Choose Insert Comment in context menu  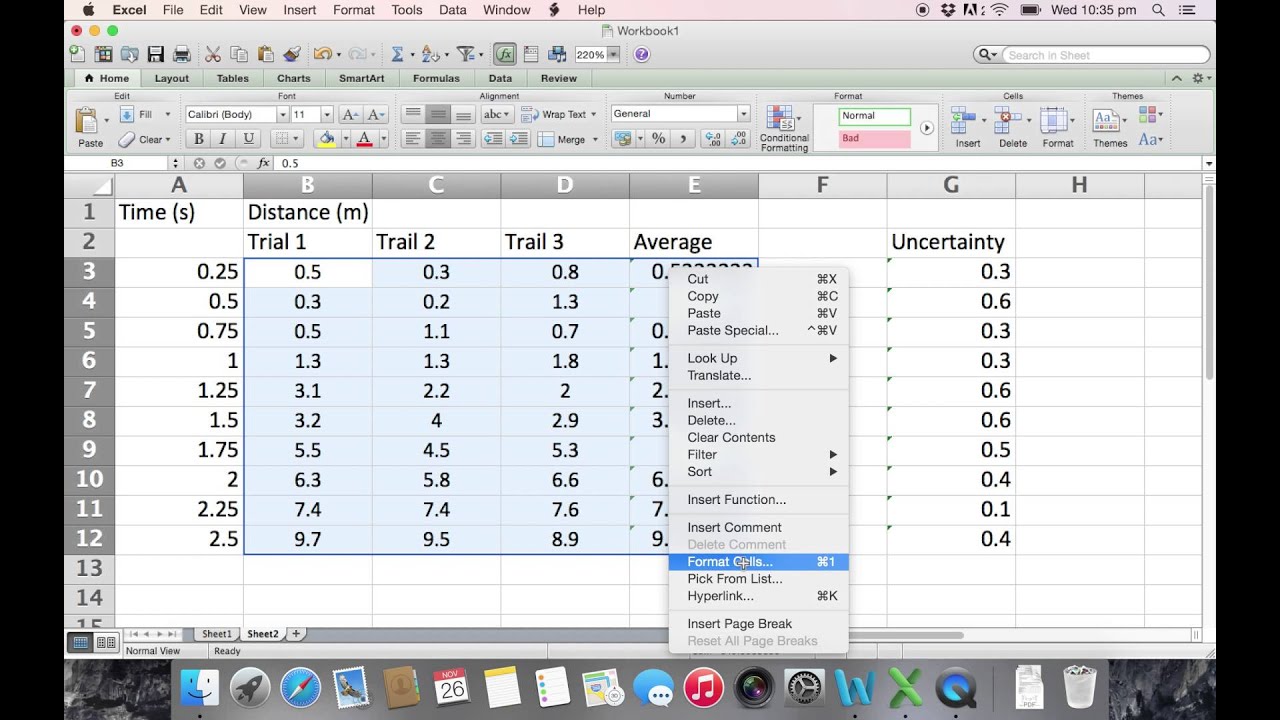click(758, 527)
